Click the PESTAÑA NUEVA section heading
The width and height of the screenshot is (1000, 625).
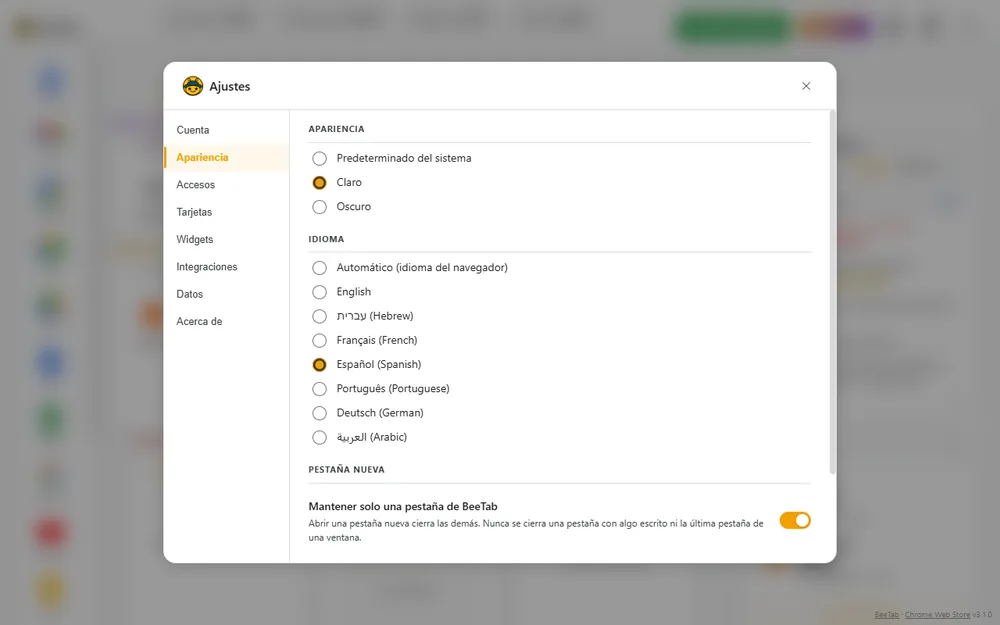pyautogui.click(x=346, y=469)
